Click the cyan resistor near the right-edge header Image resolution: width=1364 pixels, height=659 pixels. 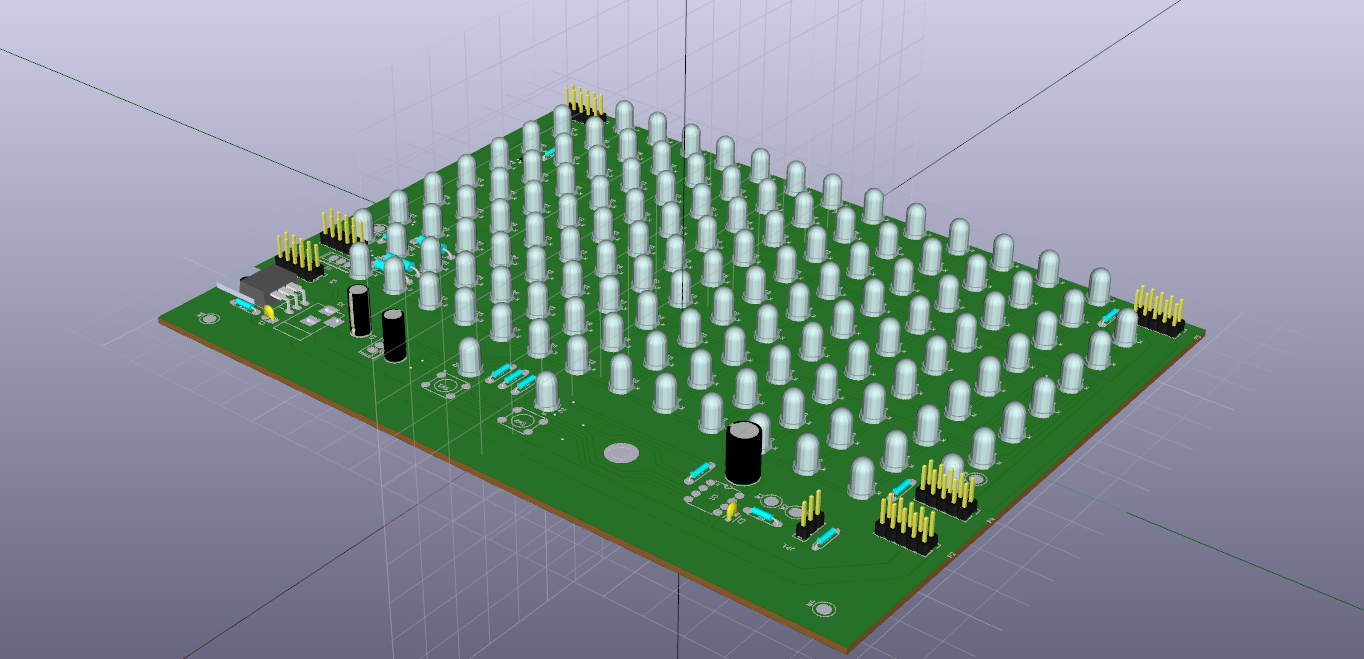(x=1109, y=317)
